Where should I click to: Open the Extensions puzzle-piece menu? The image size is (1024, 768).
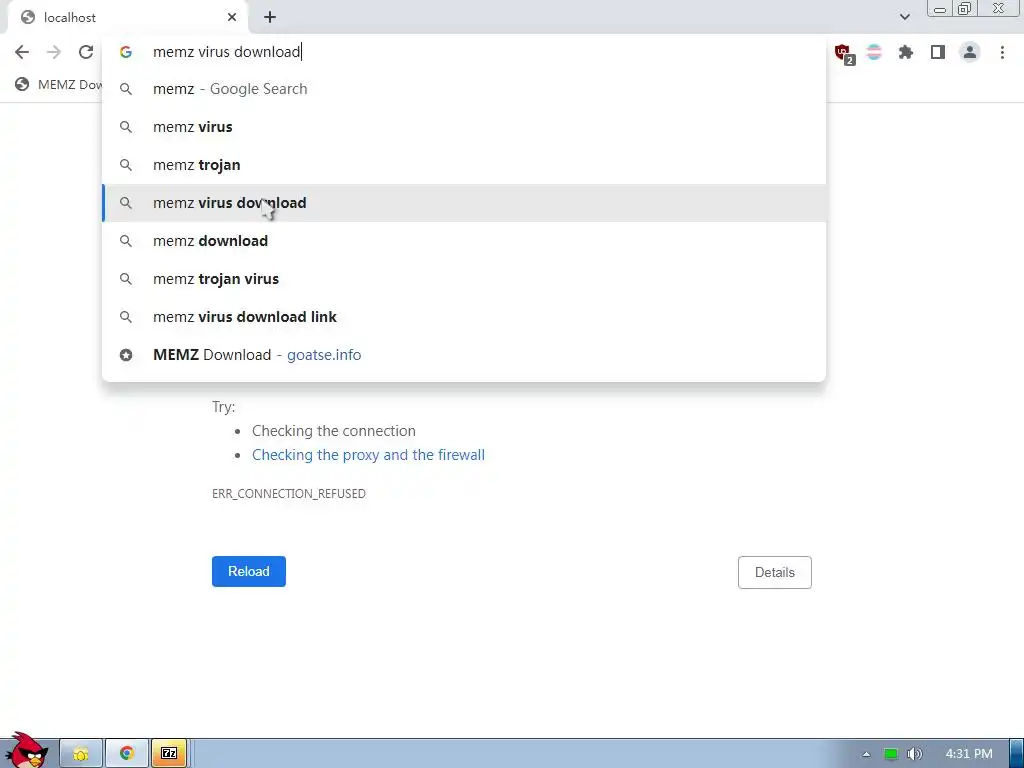(906, 52)
